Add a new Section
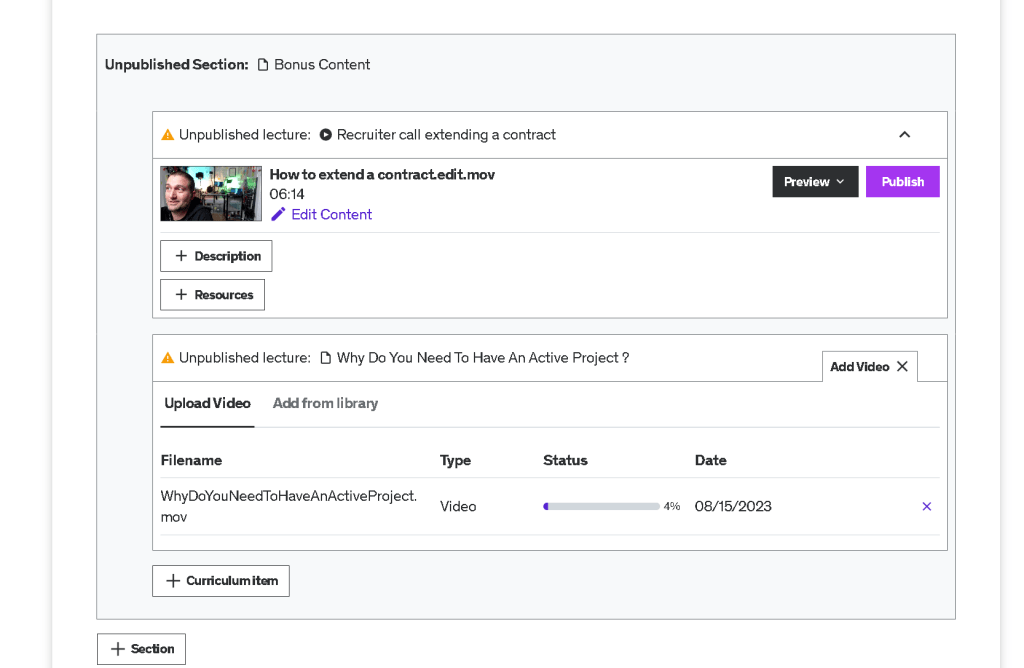This screenshot has height=668, width=1024. (141, 648)
